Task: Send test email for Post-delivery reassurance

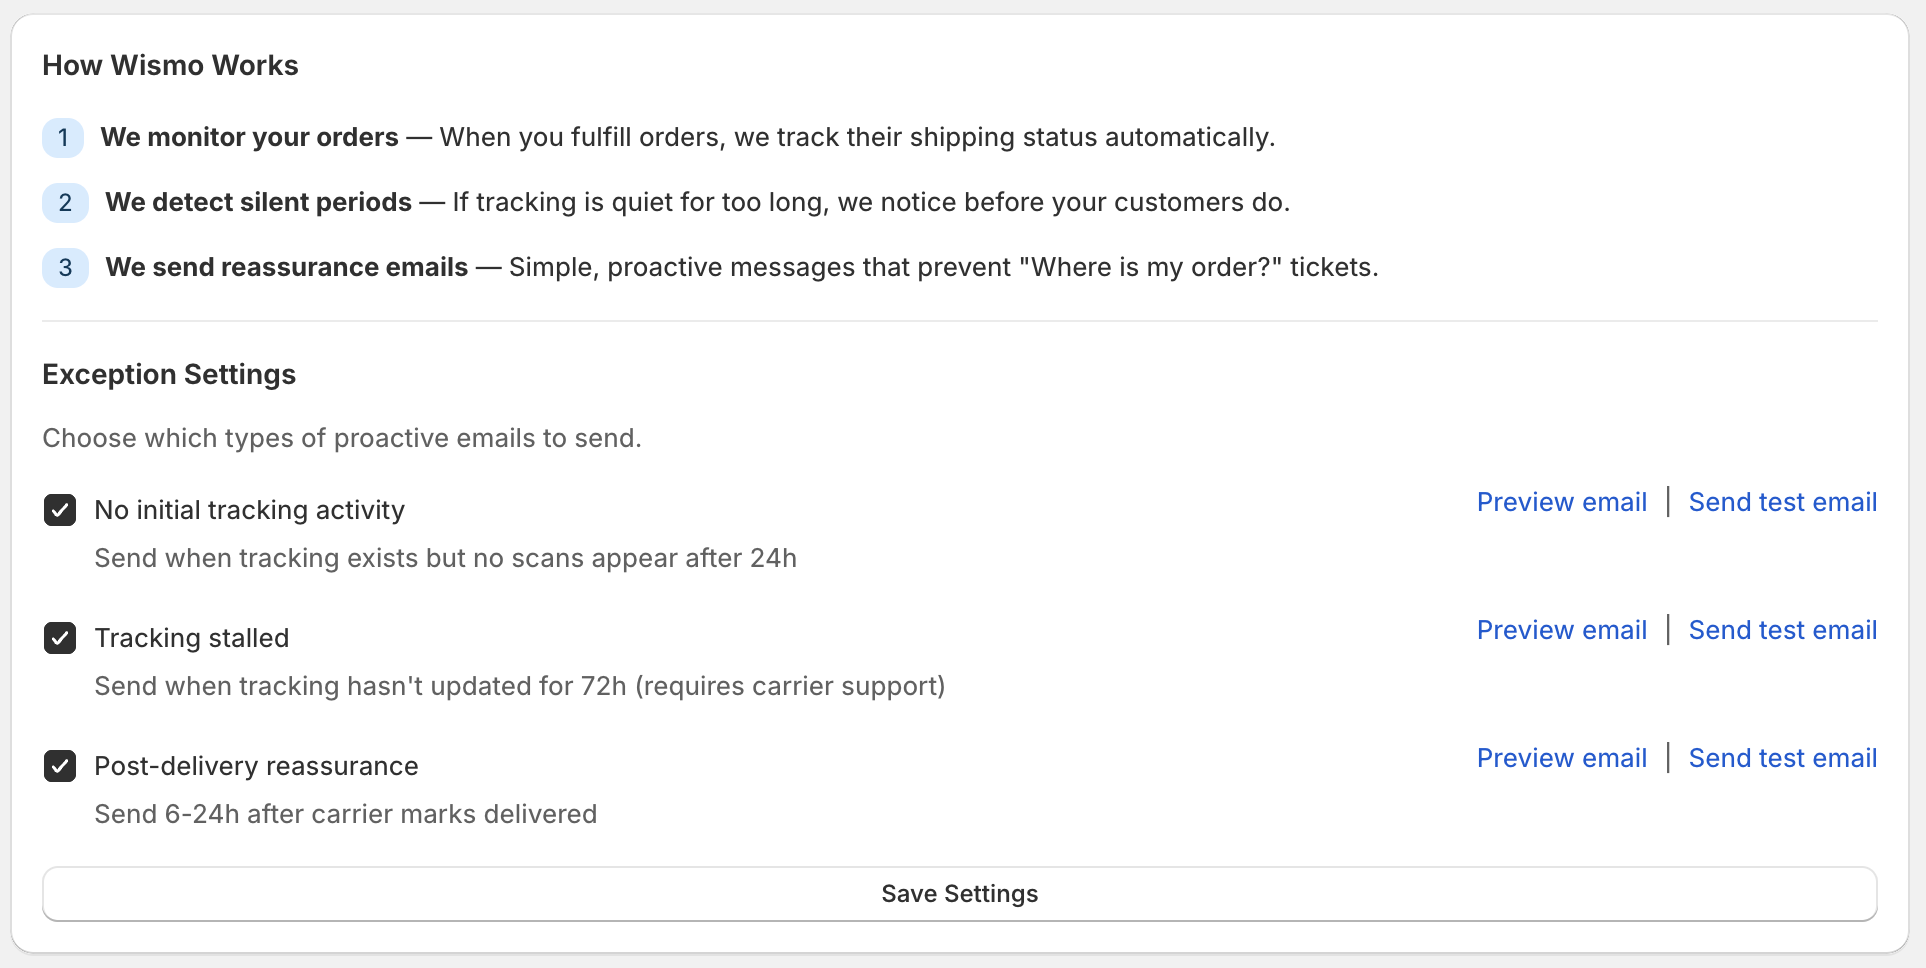Action: pyautogui.click(x=1782, y=758)
